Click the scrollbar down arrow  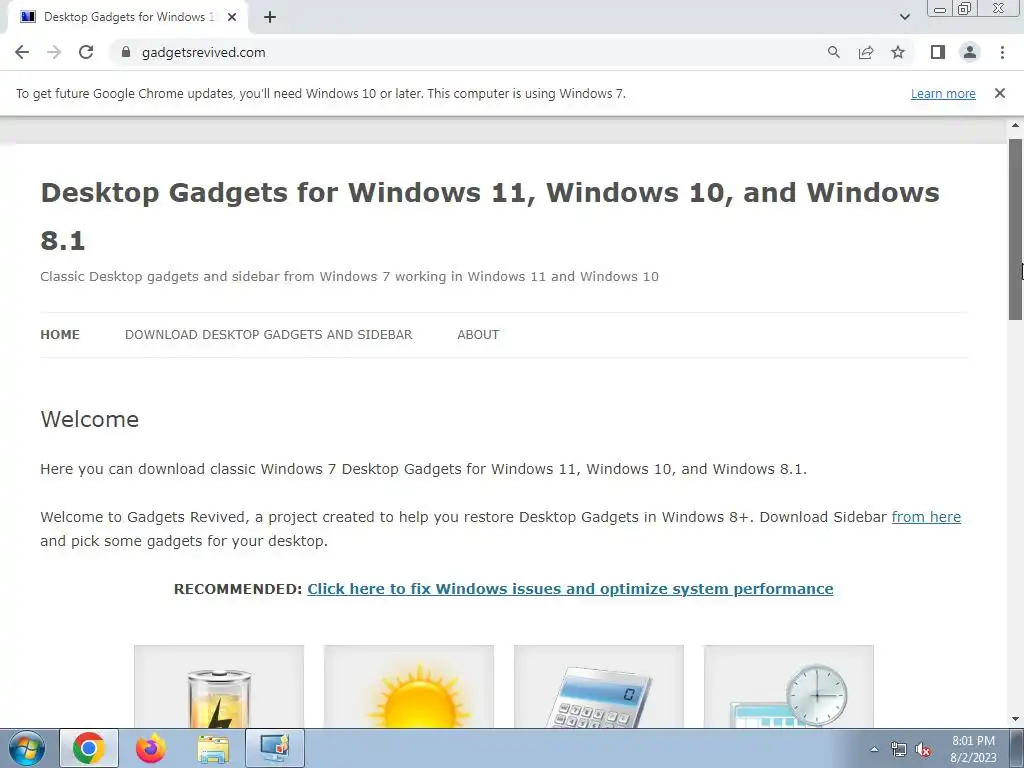1016,720
